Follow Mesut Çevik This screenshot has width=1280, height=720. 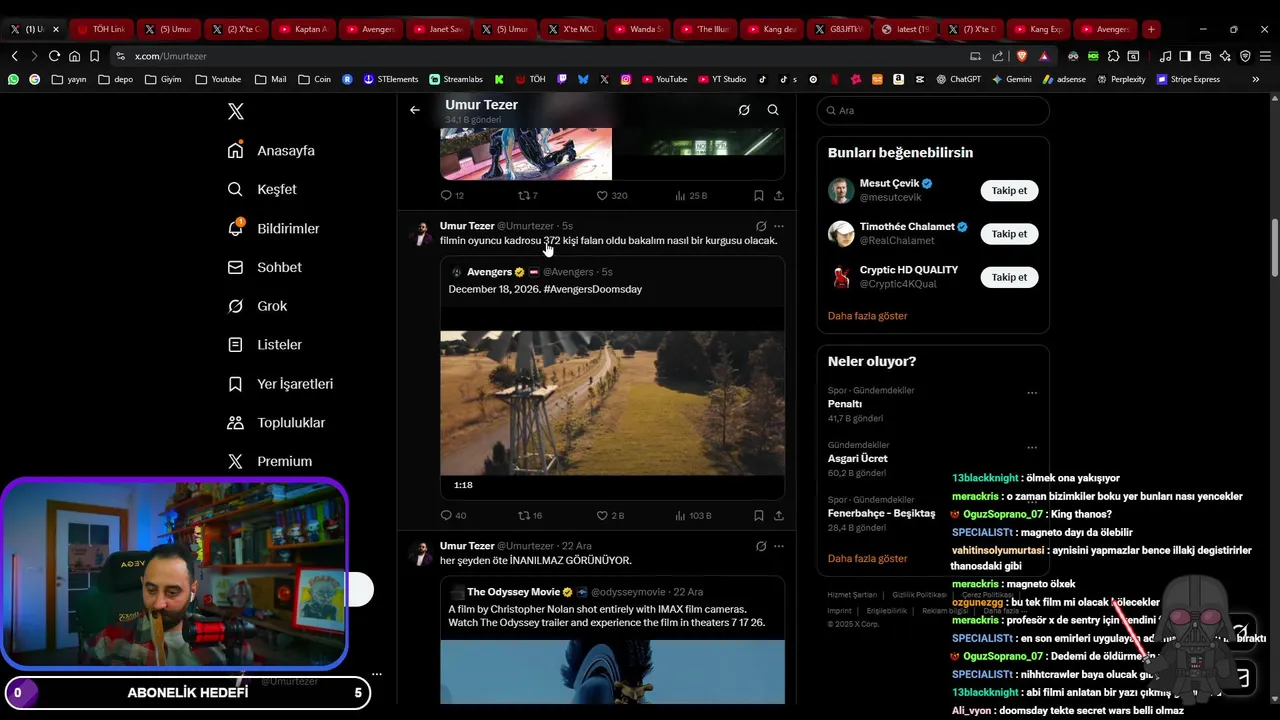(1009, 190)
